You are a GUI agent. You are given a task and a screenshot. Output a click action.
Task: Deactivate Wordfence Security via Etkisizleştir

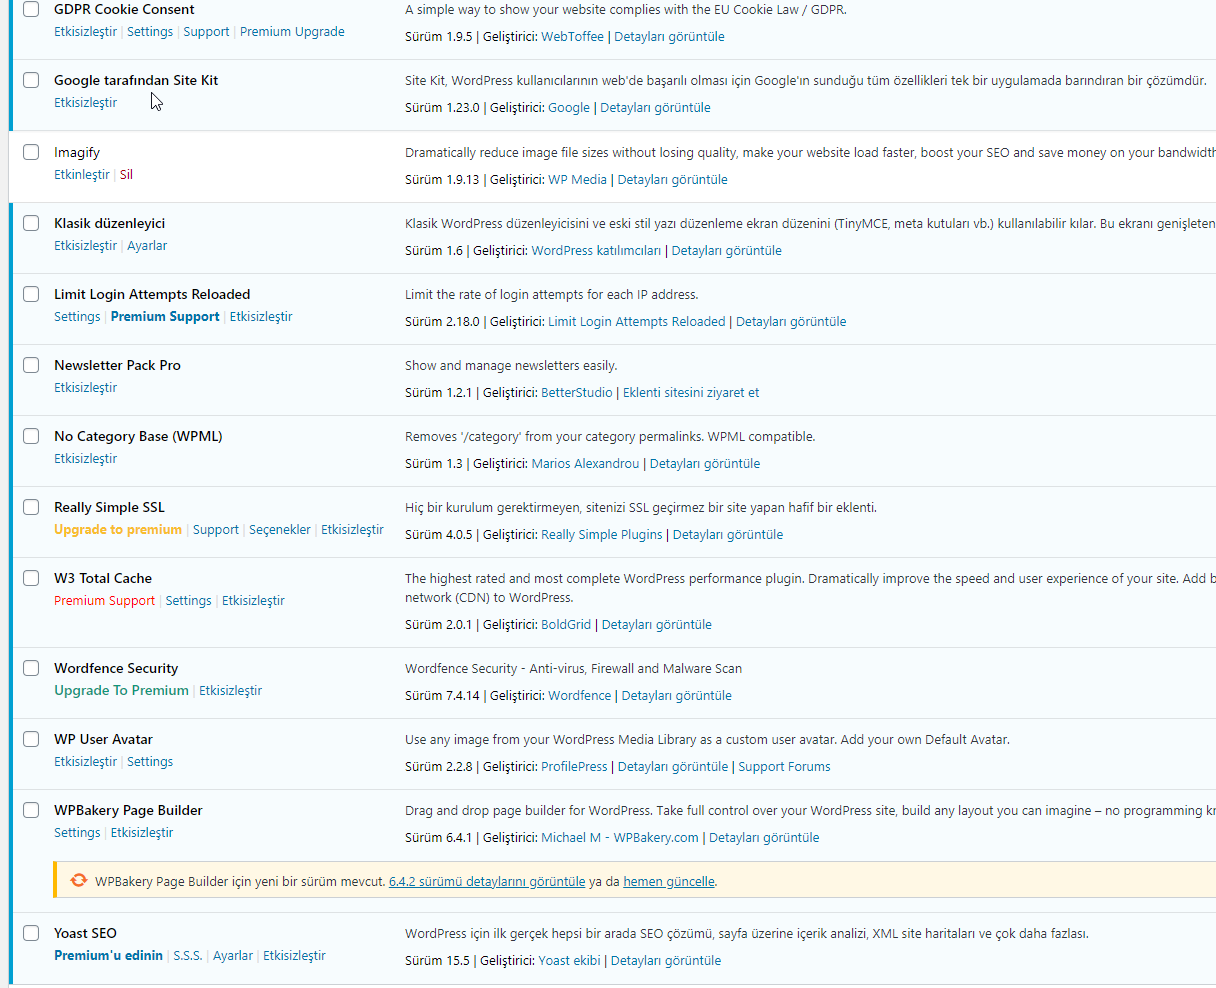coord(230,690)
